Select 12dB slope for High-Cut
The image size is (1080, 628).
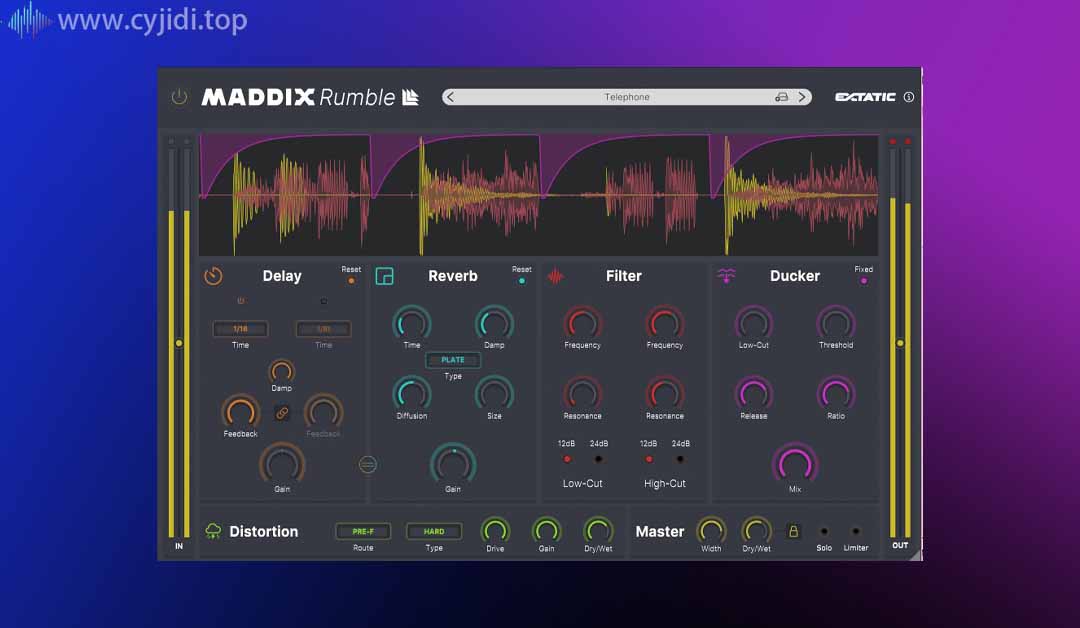[649, 459]
